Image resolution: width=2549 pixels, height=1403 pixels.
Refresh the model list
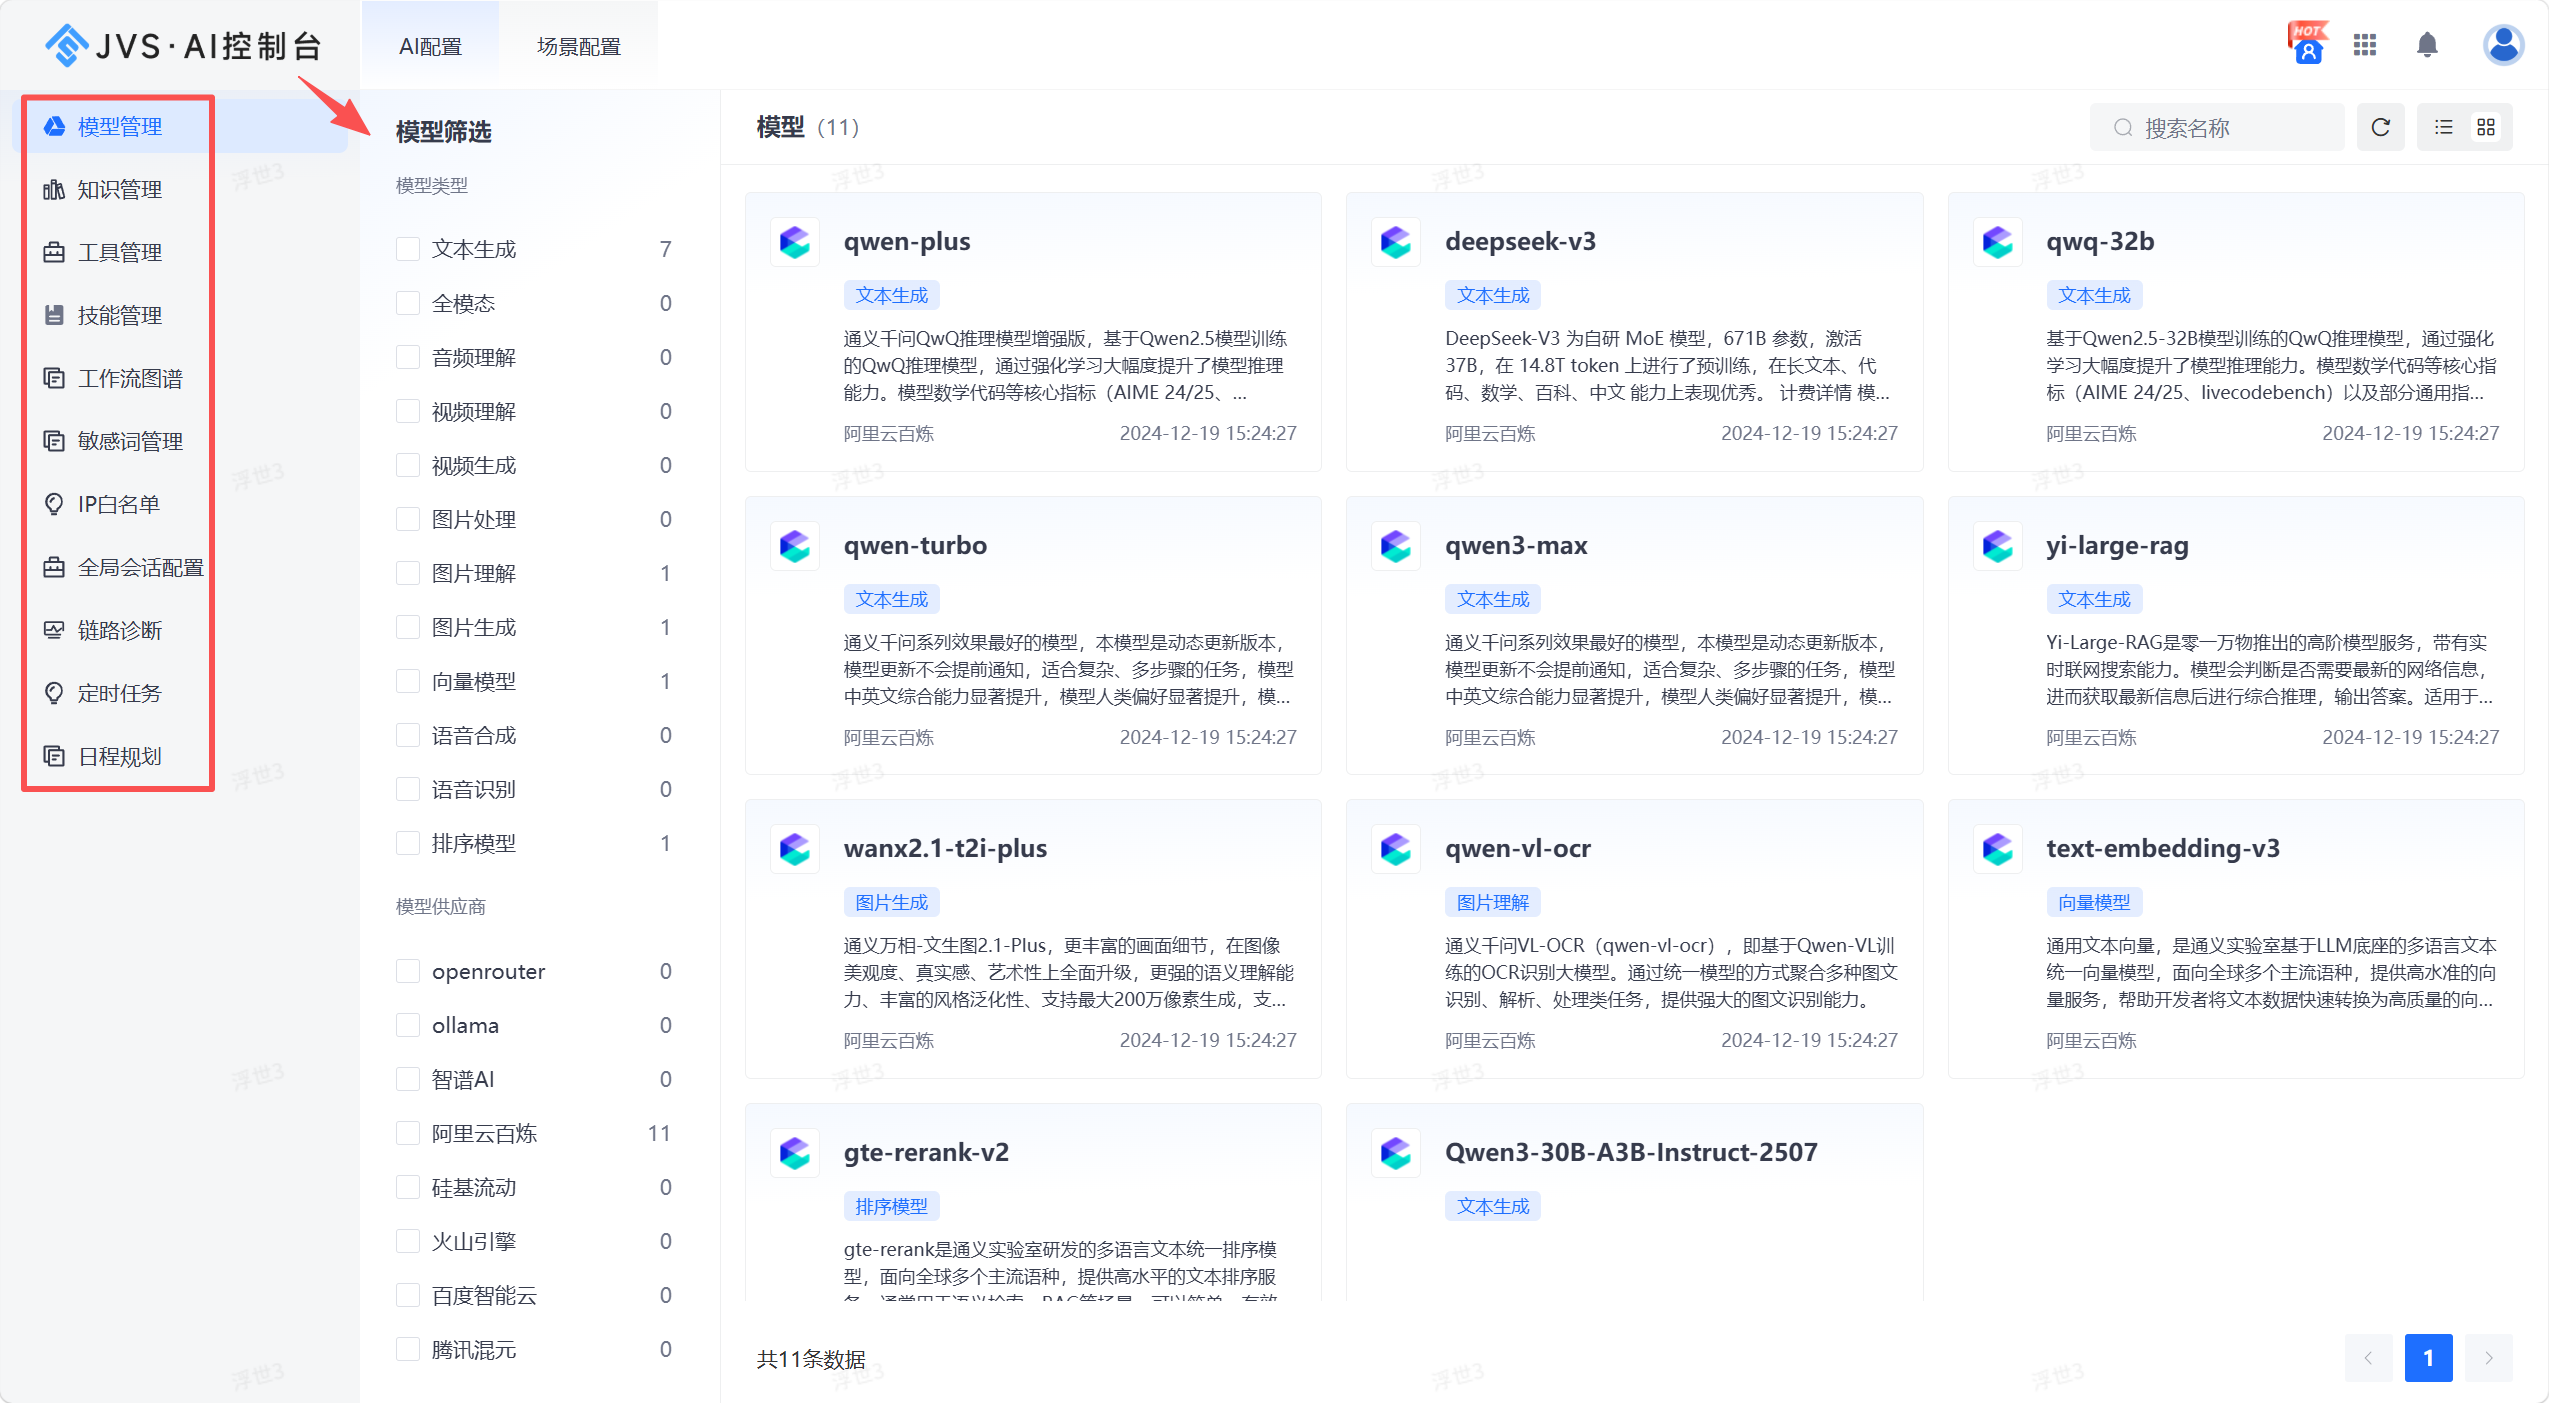tap(2381, 127)
